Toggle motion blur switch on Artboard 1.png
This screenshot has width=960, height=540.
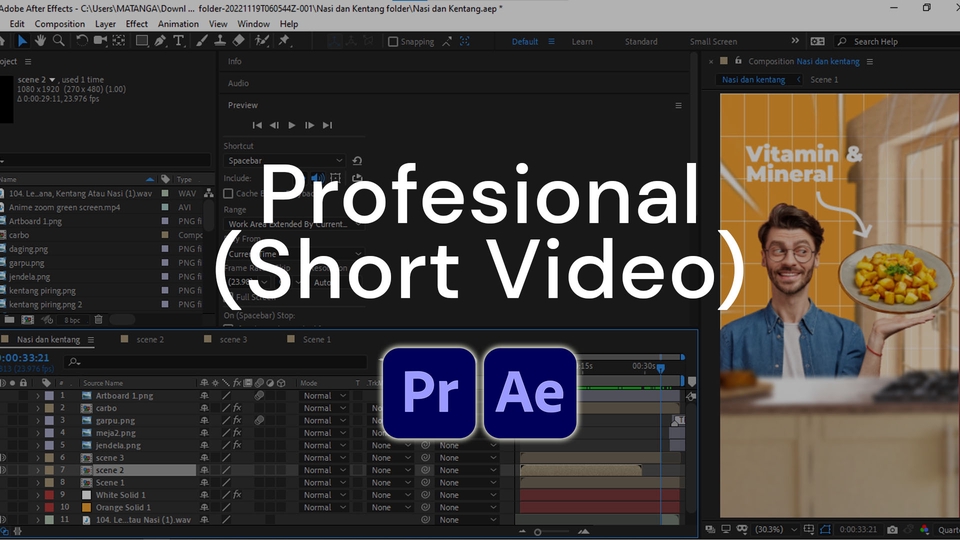coord(259,396)
